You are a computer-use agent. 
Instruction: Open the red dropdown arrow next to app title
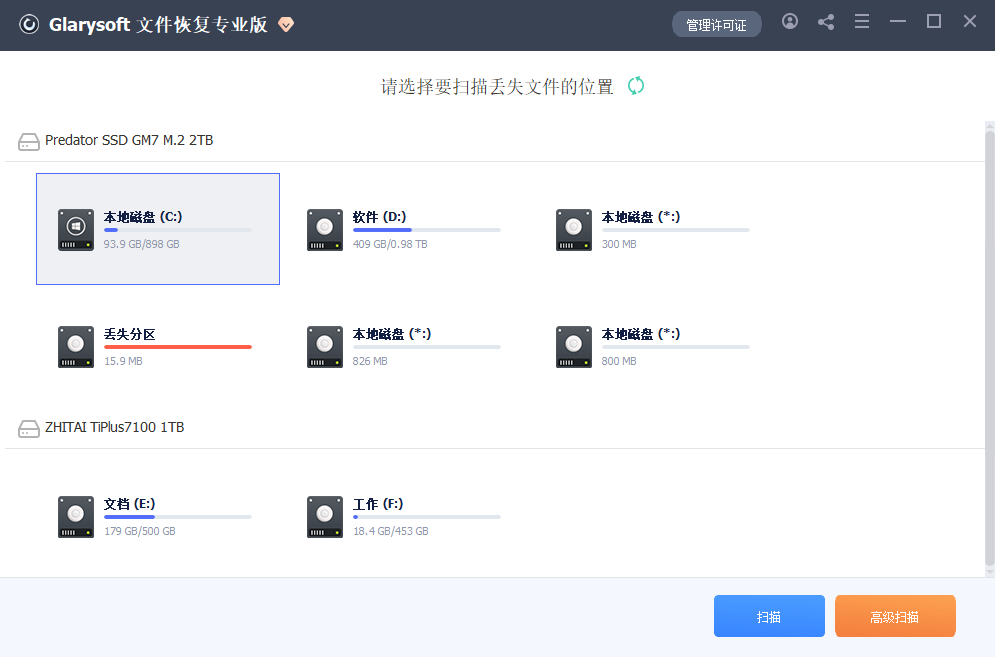tap(286, 25)
